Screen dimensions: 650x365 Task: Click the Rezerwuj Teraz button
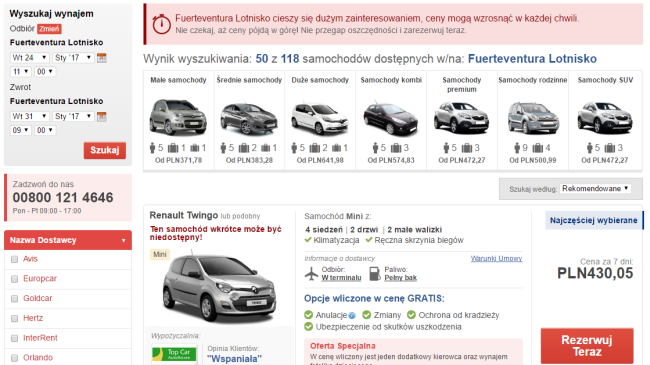[x=587, y=346]
